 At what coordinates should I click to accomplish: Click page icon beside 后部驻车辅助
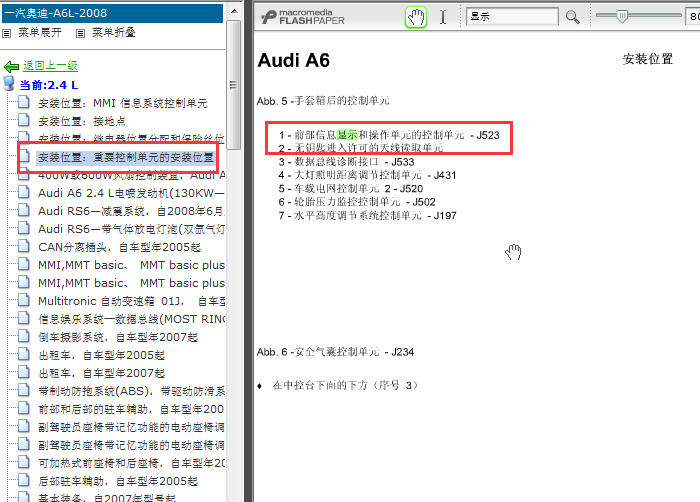click(24, 480)
